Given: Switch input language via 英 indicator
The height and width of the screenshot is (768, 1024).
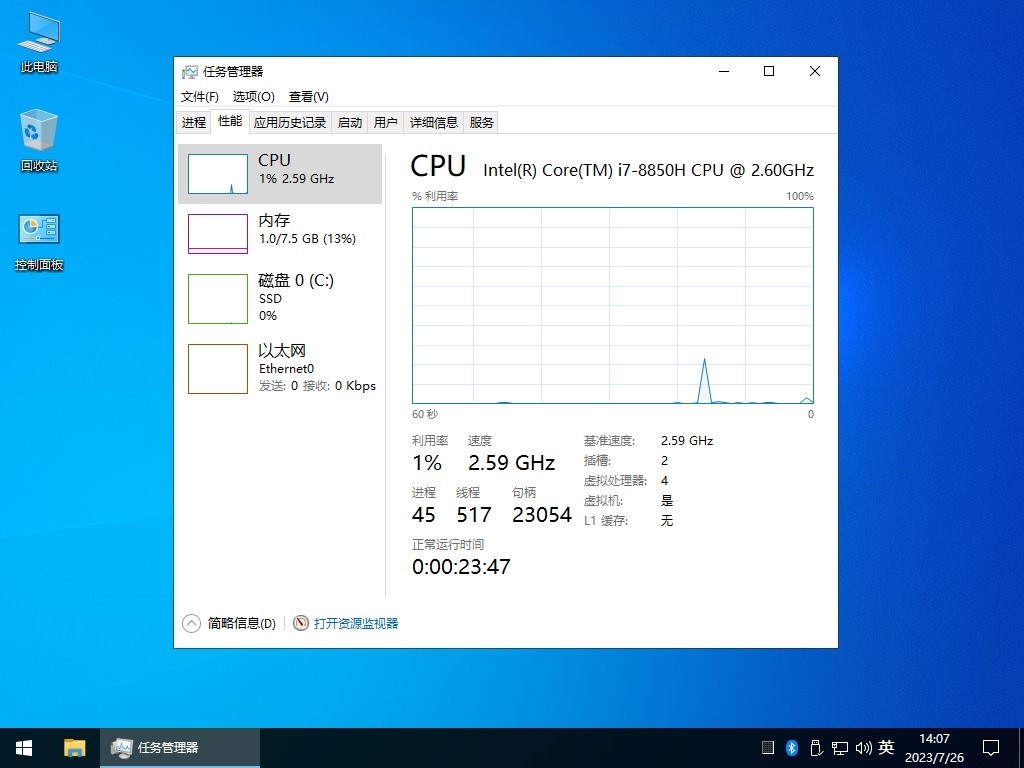Looking at the screenshot, I should (x=886, y=747).
